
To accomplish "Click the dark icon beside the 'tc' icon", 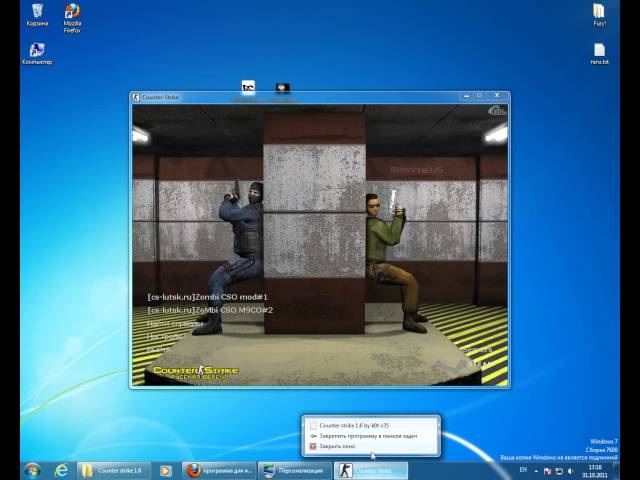I will (x=282, y=87).
